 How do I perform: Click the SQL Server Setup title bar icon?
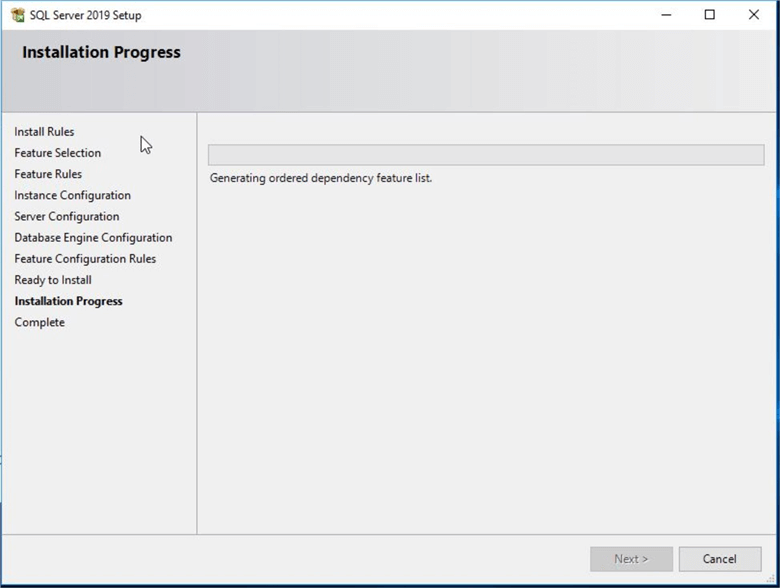[18, 15]
